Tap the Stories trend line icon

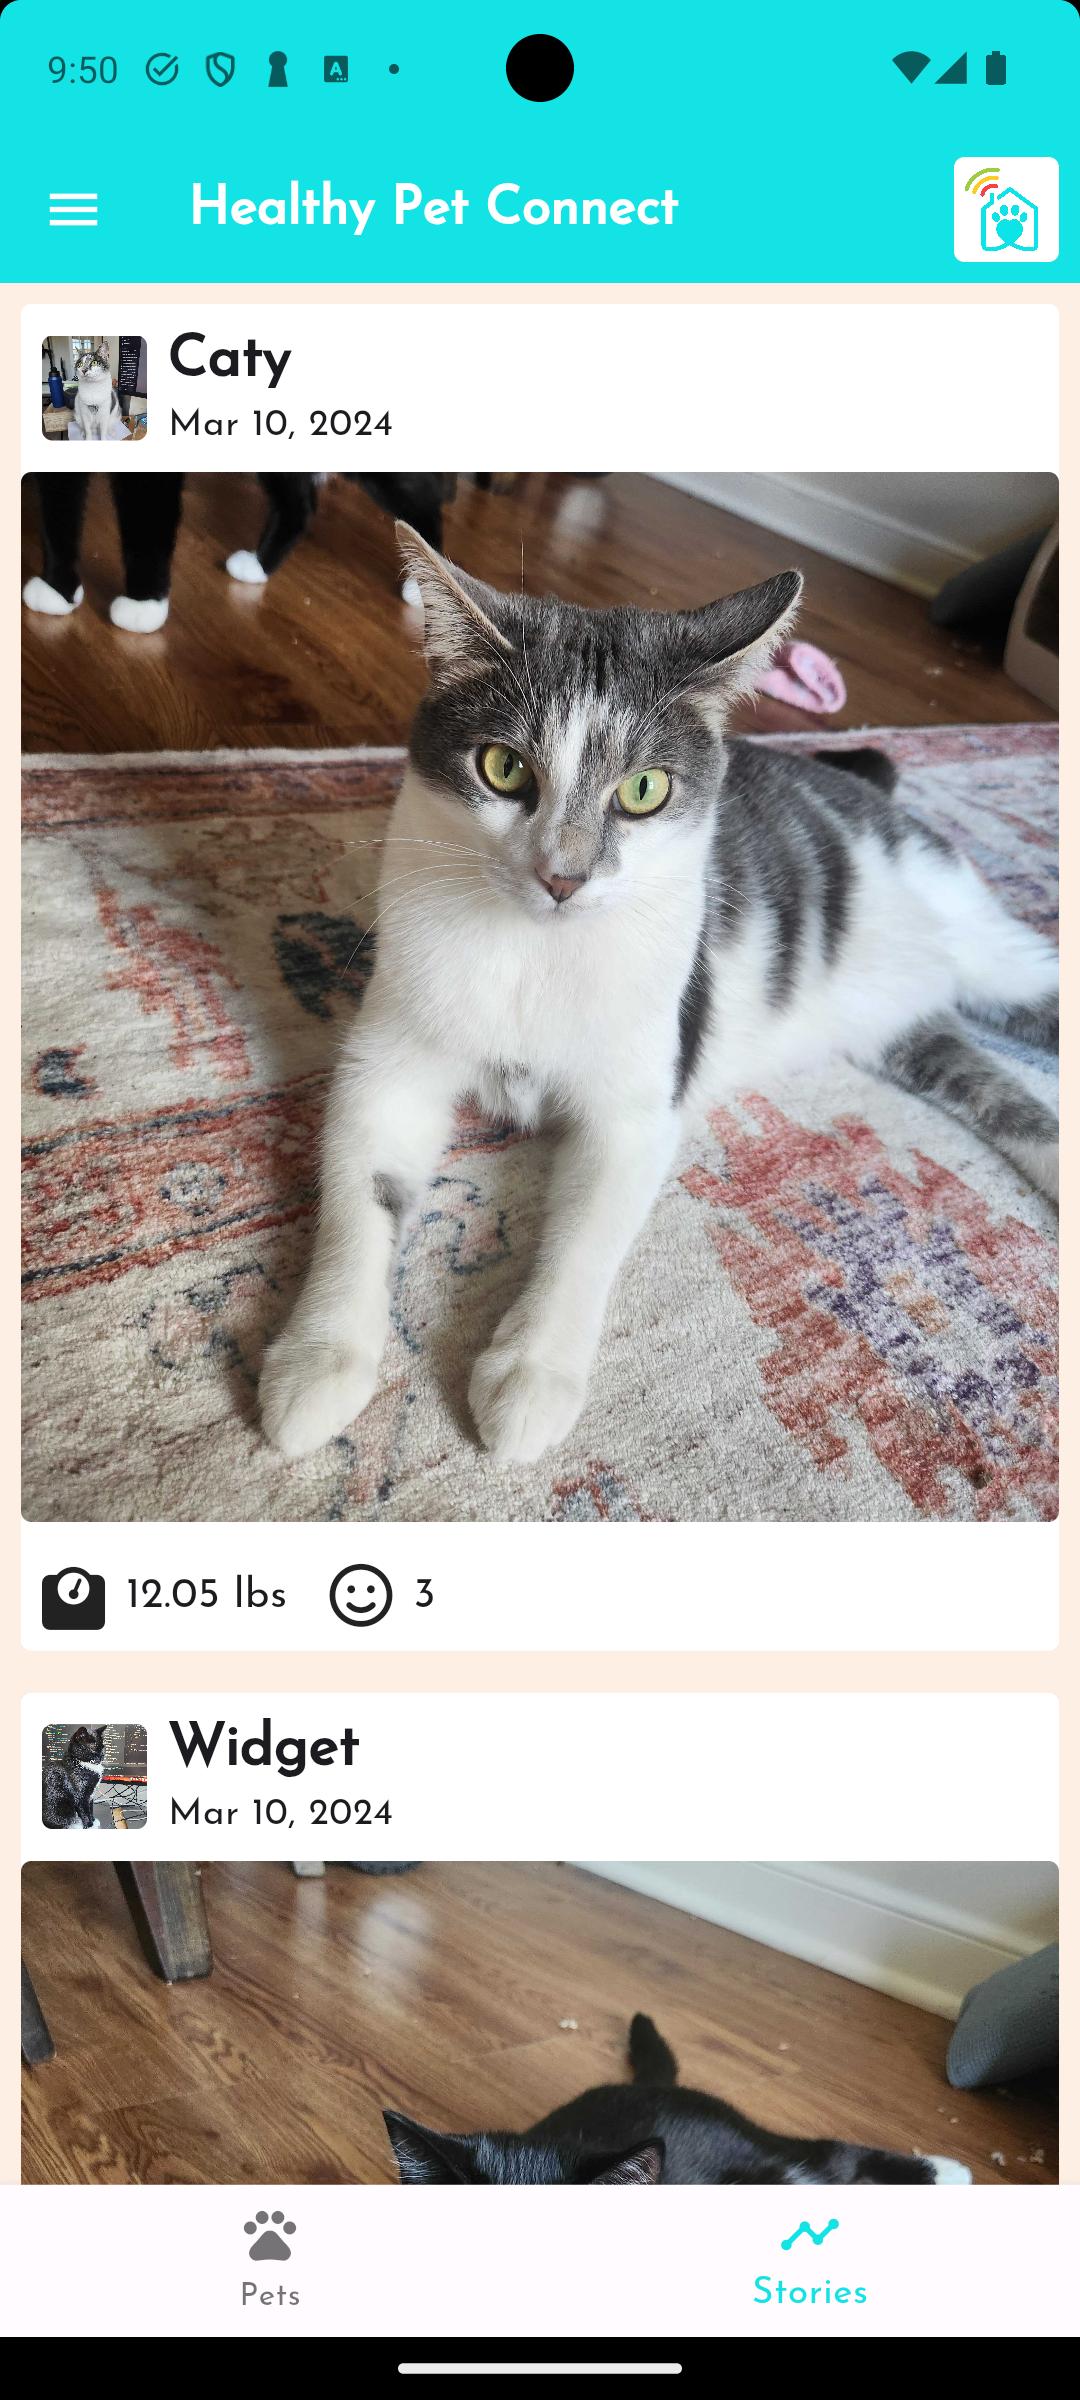810,2234
